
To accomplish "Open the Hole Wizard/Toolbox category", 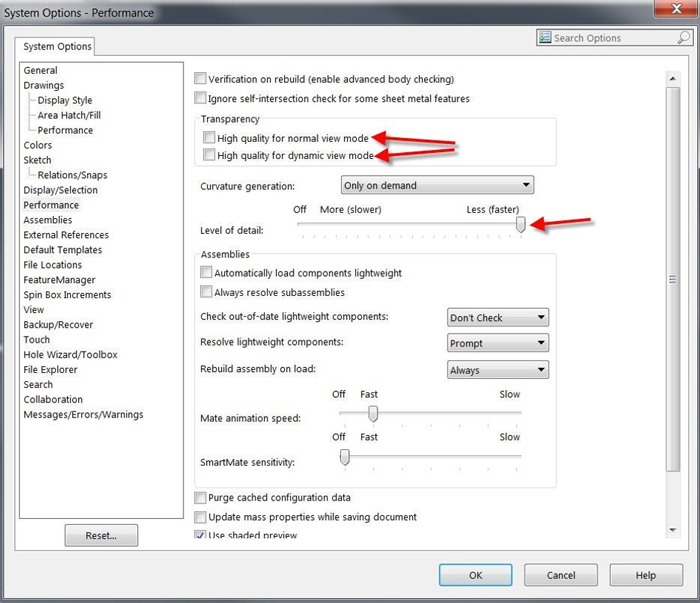I will click(x=70, y=355).
